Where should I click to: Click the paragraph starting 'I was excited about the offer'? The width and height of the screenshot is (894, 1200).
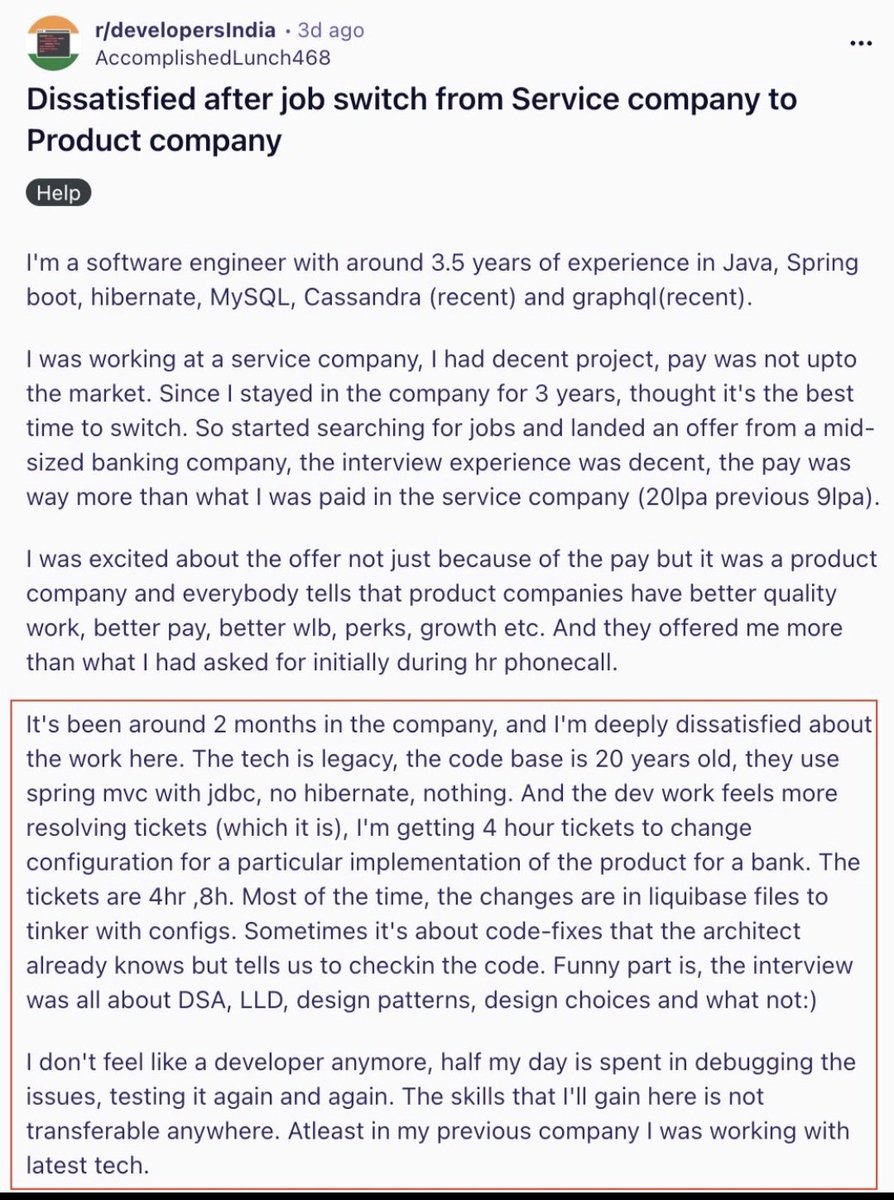451,611
